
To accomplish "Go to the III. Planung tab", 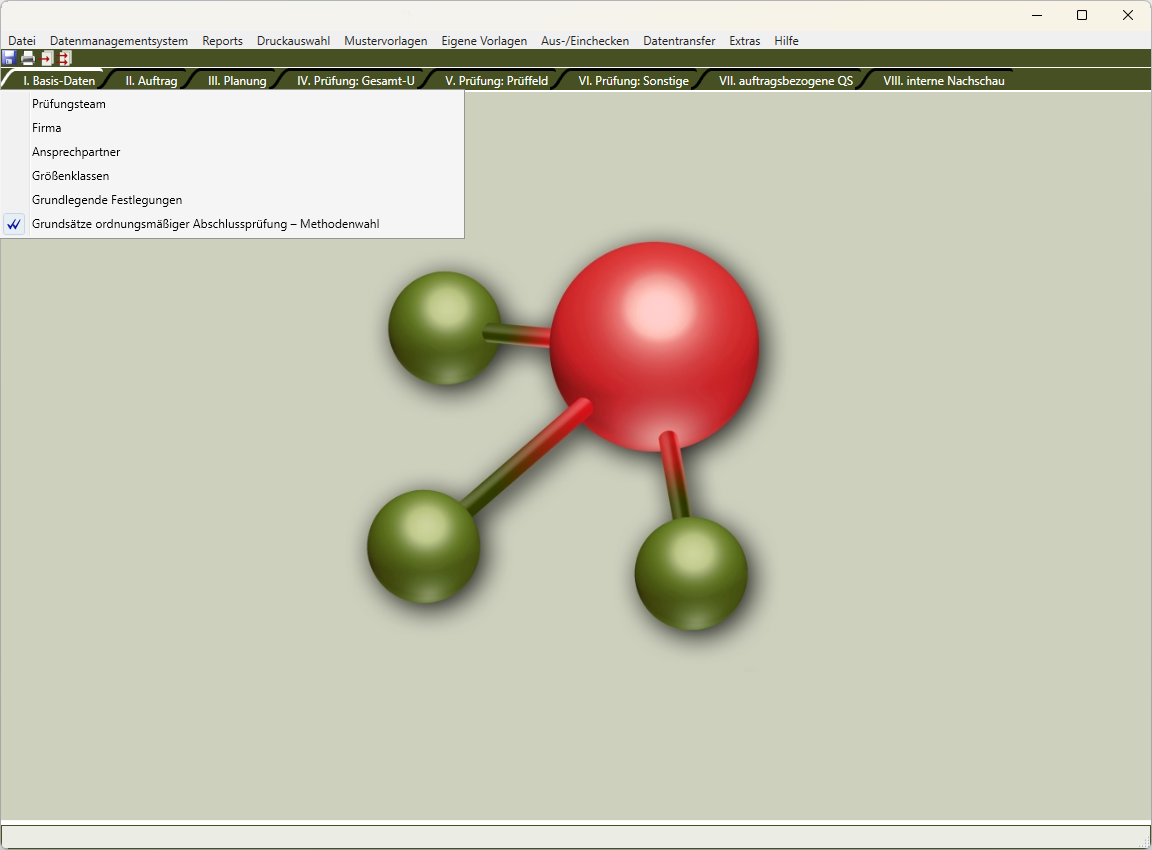I will tap(237, 81).
